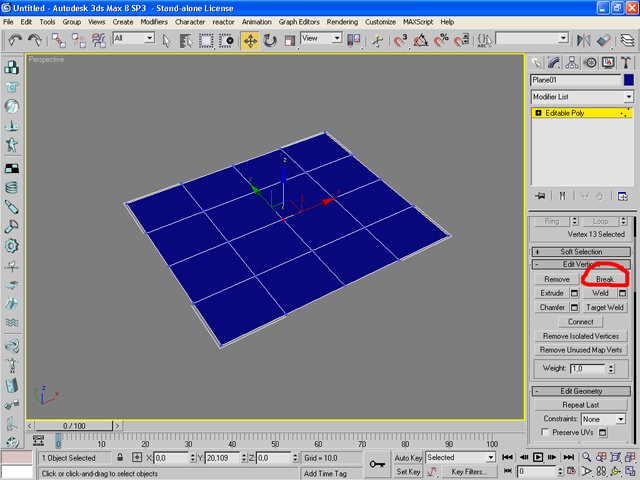Switch to the Create command panel
The image size is (640, 480).
click(x=536, y=62)
